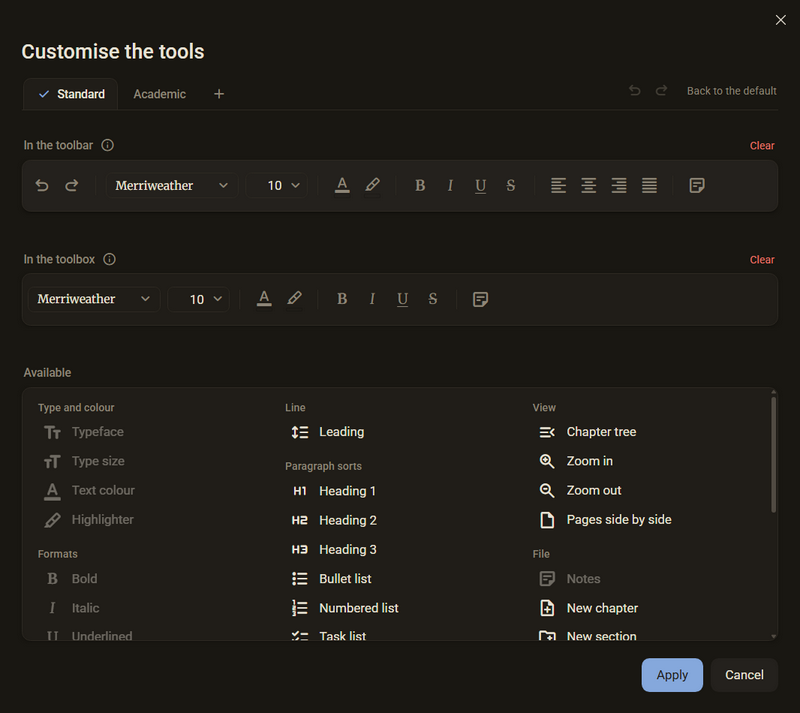Click text colour icon in the toolbar row
This screenshot has width=800, height=713.
(342, 185)
